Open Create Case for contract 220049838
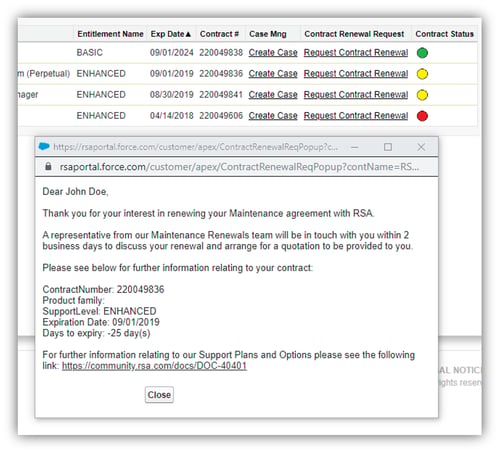 [x=273, y=53]
